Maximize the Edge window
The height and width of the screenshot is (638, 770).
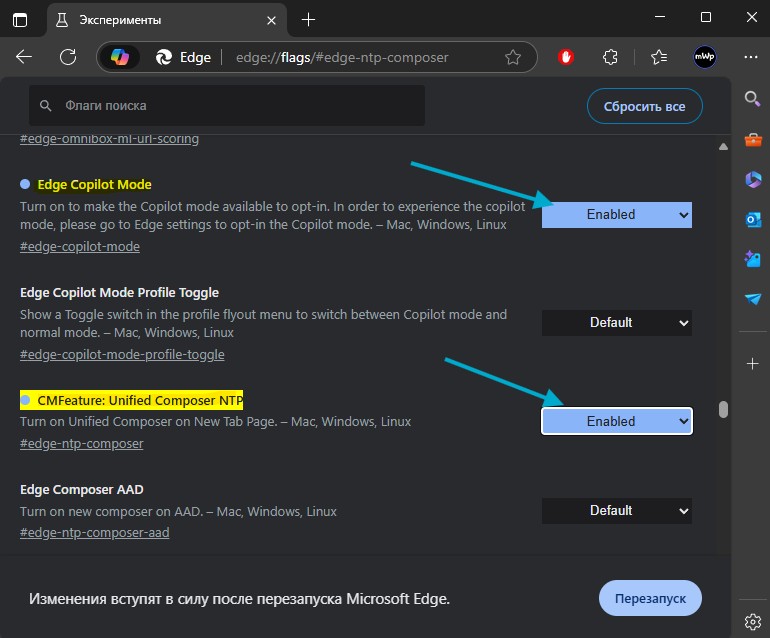[x=706, y=17]
